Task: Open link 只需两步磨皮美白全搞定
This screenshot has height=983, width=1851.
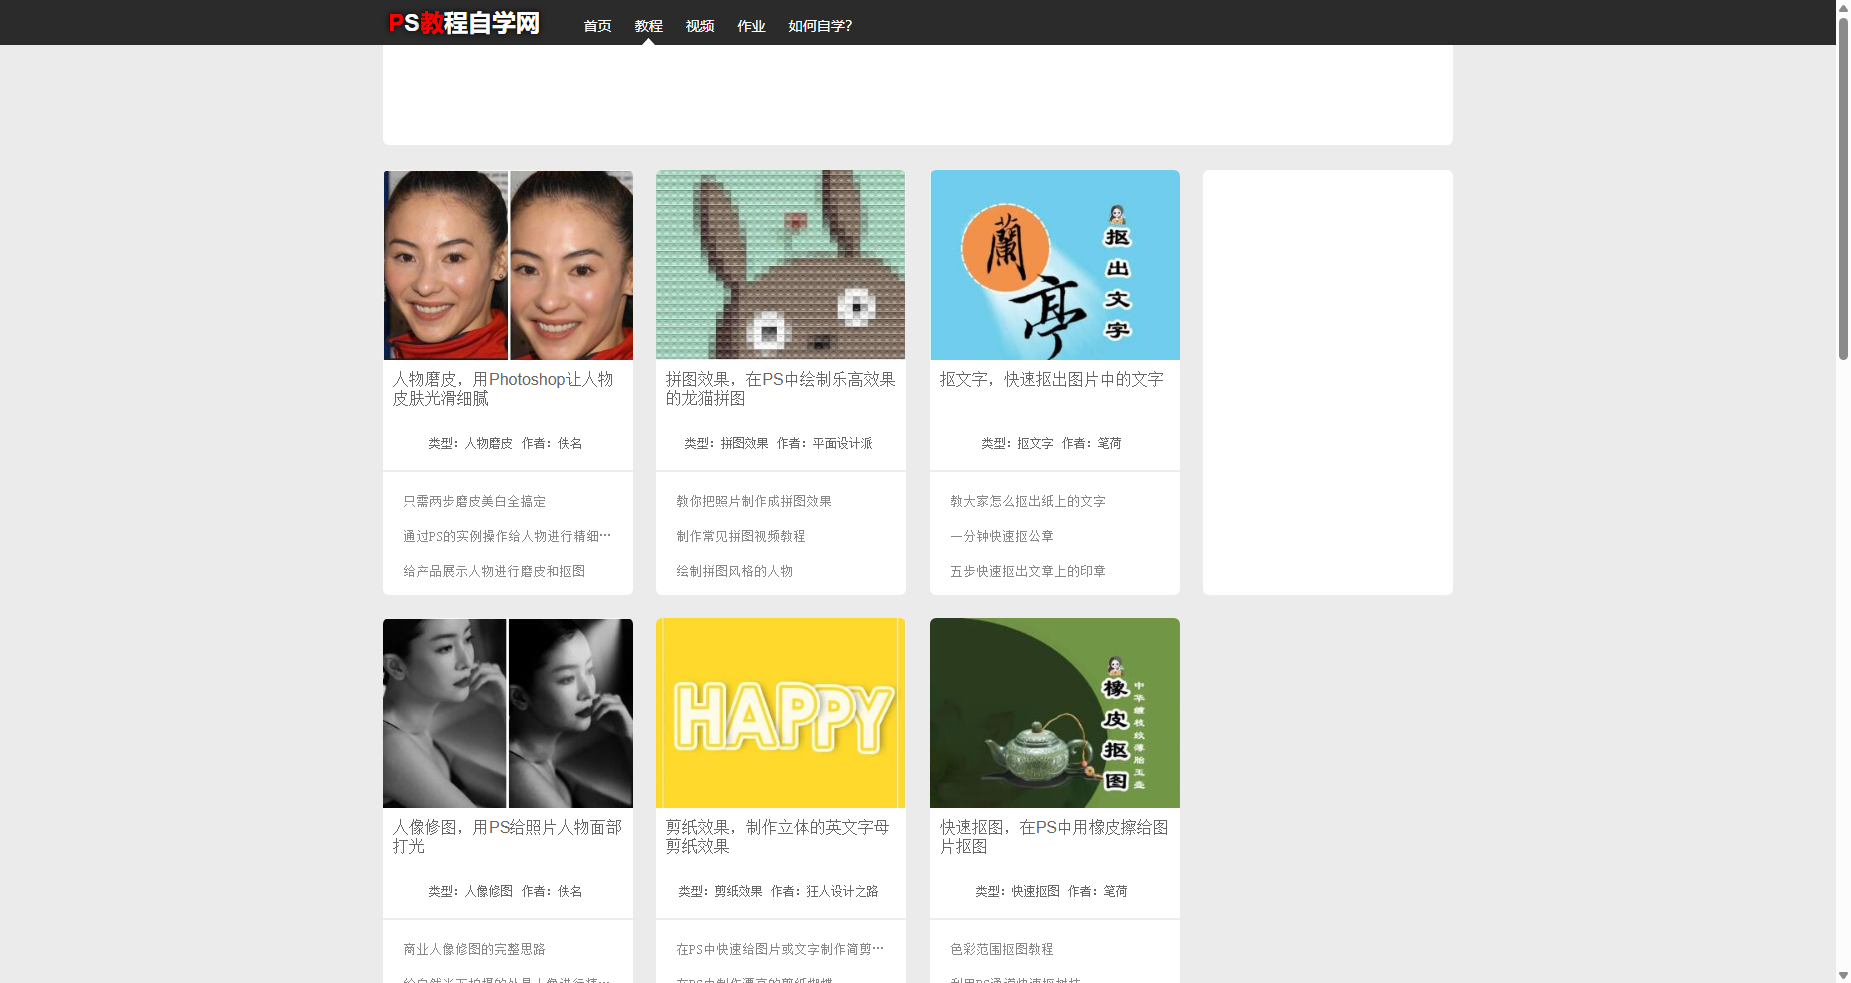Action: pos(474,501)
